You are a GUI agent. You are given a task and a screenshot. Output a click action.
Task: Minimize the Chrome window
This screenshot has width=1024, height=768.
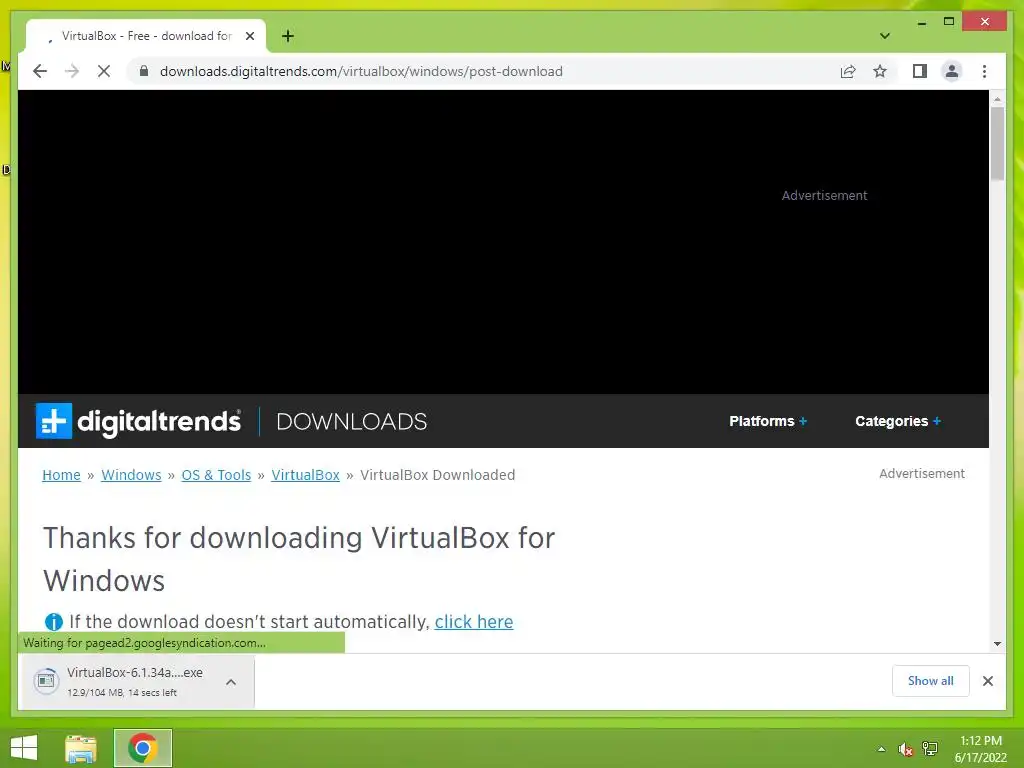click(x=921, y=23)
